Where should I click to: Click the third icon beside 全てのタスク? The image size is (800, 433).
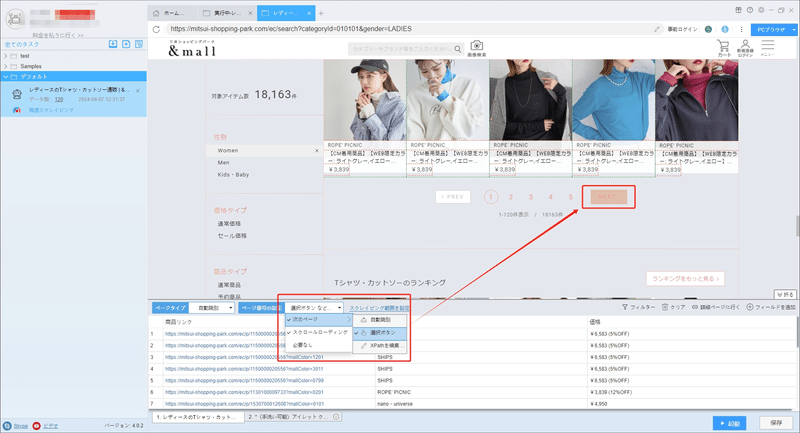point(139,44)
